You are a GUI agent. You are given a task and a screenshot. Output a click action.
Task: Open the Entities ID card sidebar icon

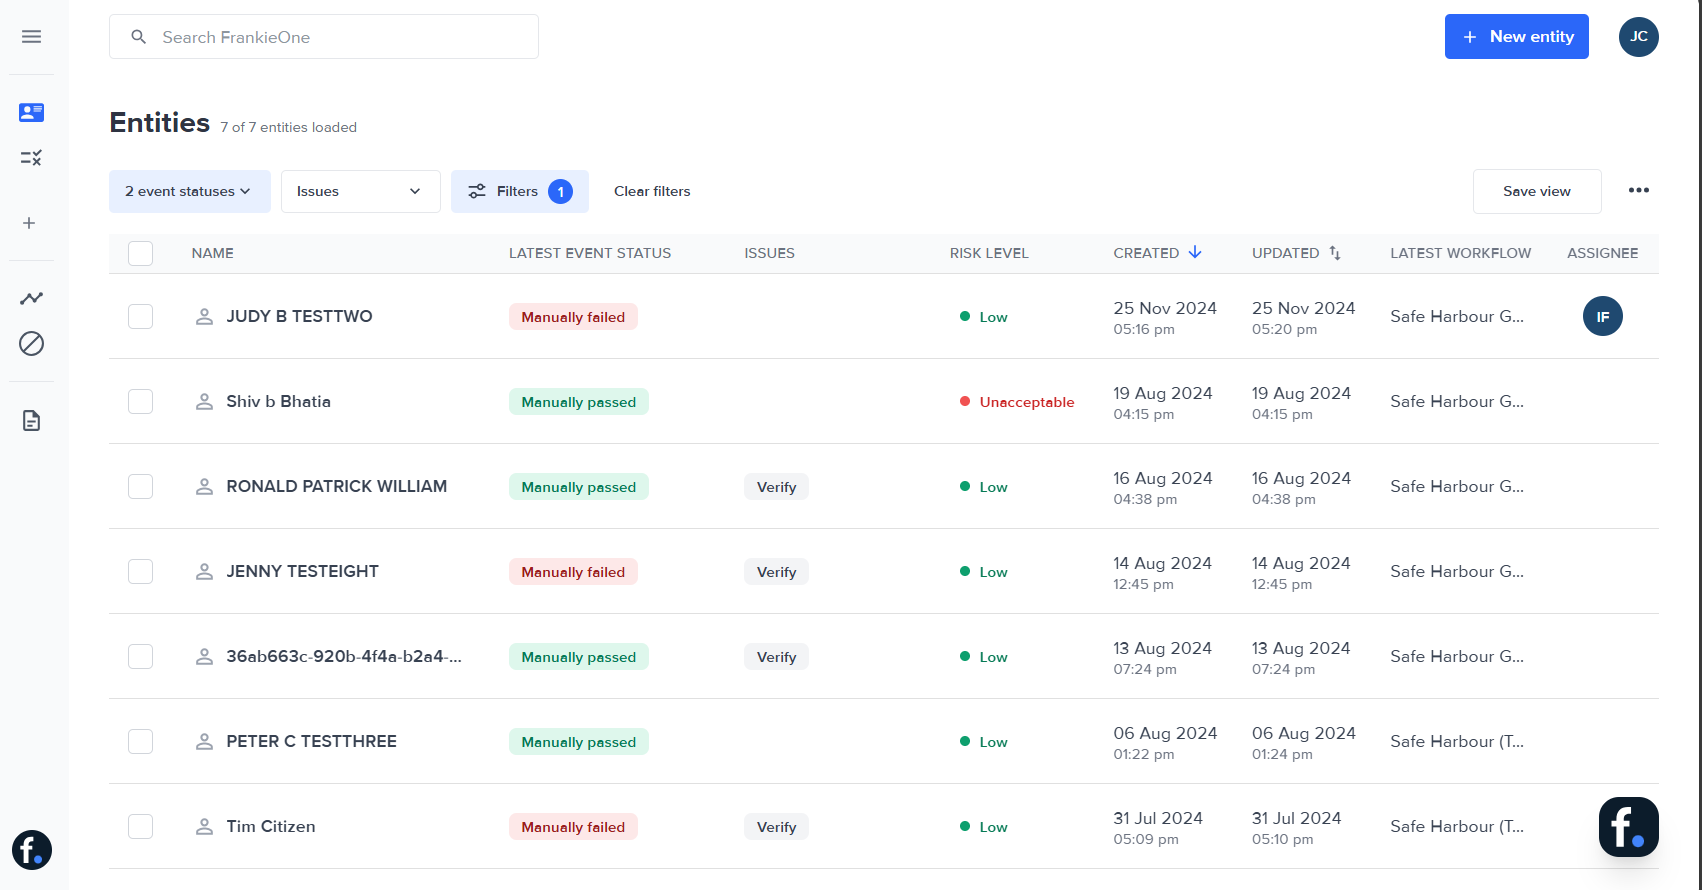(x=31, y=112)
